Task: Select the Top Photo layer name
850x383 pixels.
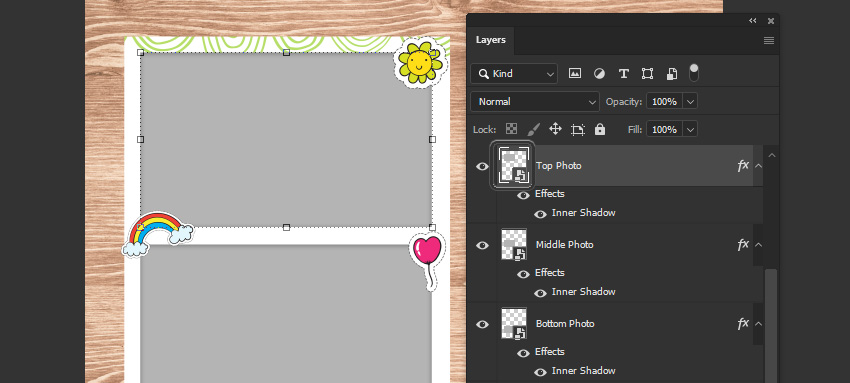Action: tap(558, 166)
